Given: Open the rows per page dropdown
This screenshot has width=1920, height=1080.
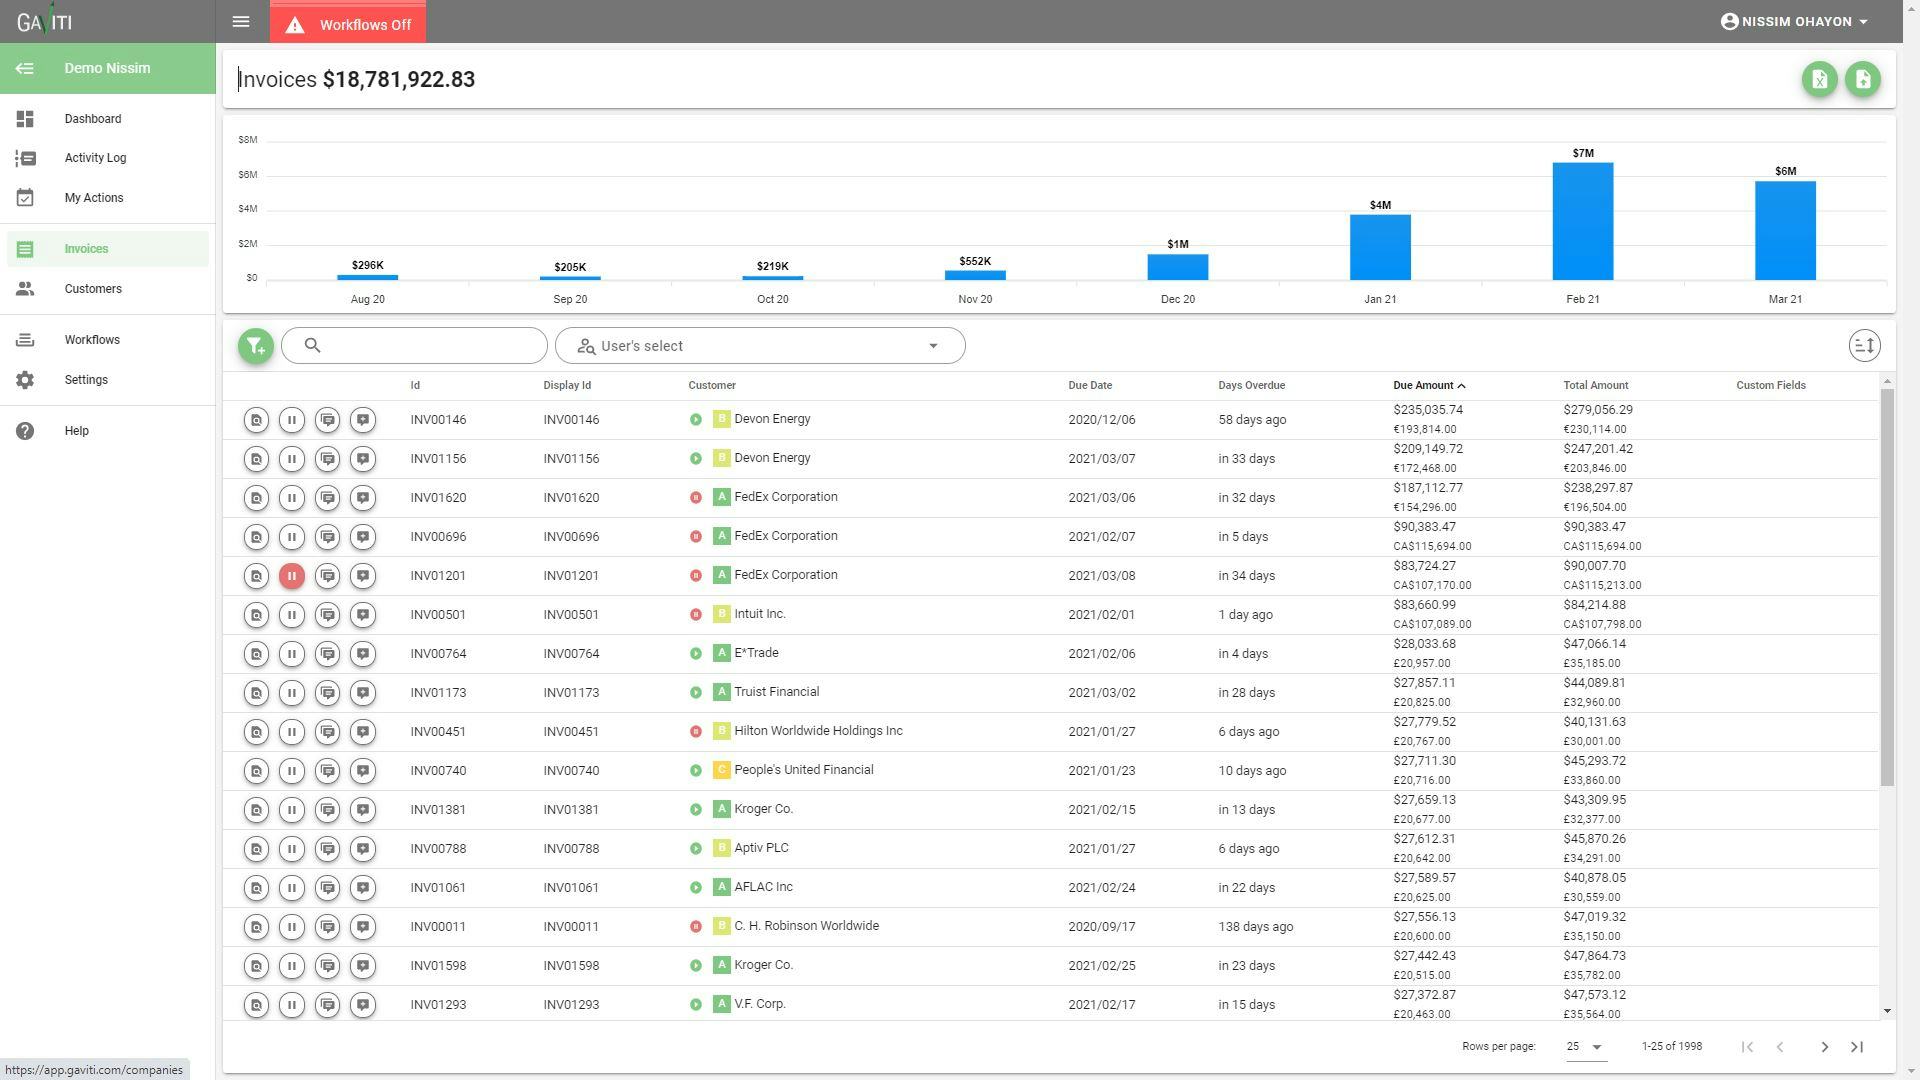Looking at the screenshot, I should (1585, 1047).
